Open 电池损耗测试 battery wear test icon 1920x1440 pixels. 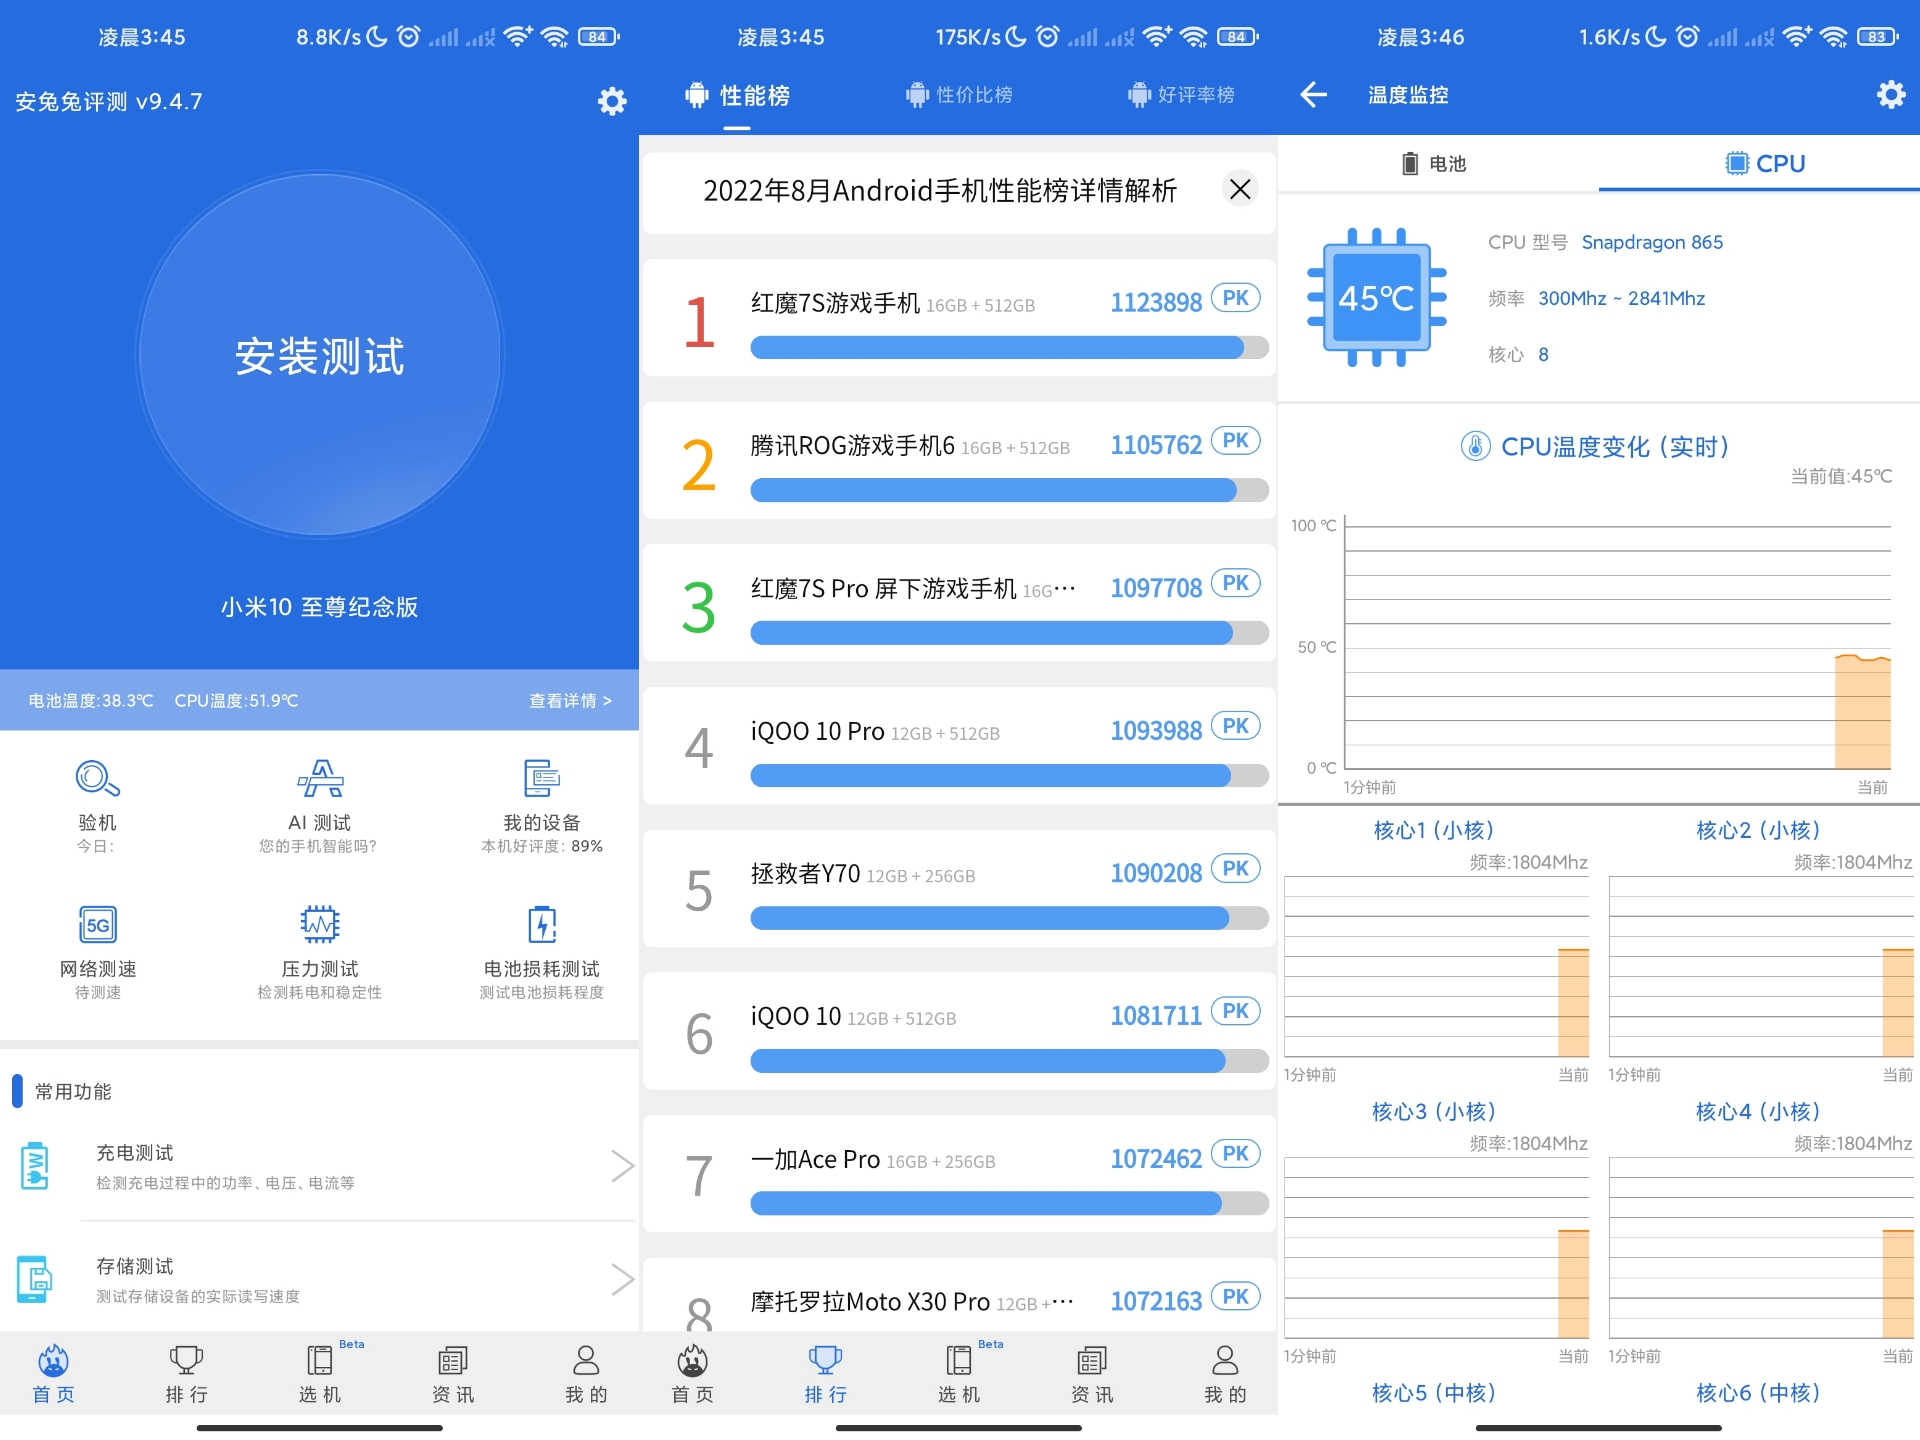pyautogui.click(x=541, y=925)
